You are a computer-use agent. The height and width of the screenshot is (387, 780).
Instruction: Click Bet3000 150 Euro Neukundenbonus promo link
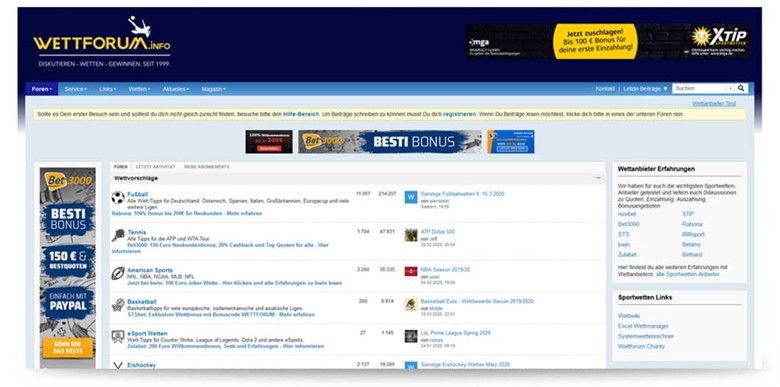point(220,248)
